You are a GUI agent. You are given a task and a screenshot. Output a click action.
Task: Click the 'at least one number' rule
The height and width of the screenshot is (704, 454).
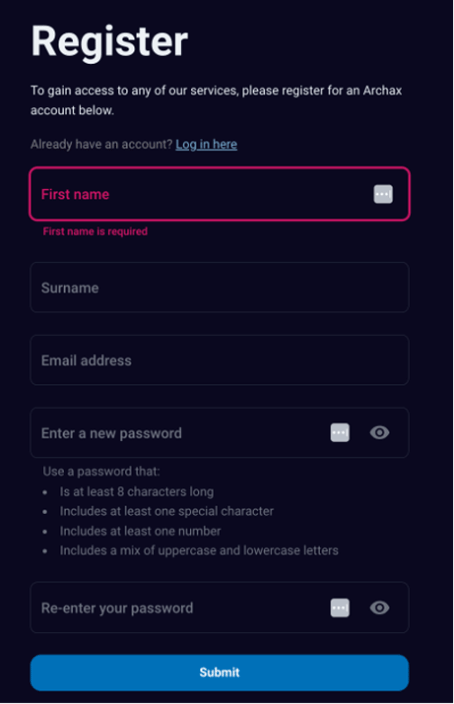(x=140, y=531)
